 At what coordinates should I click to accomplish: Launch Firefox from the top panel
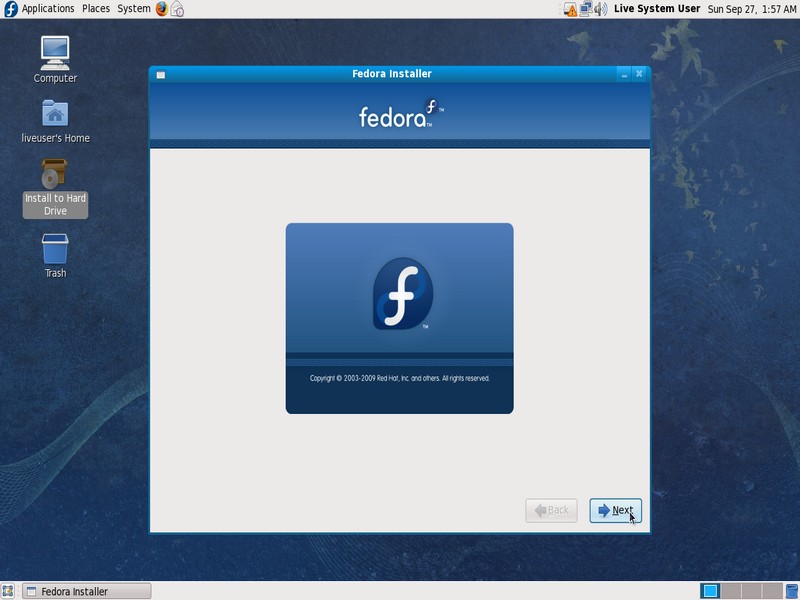pos(162,9)
